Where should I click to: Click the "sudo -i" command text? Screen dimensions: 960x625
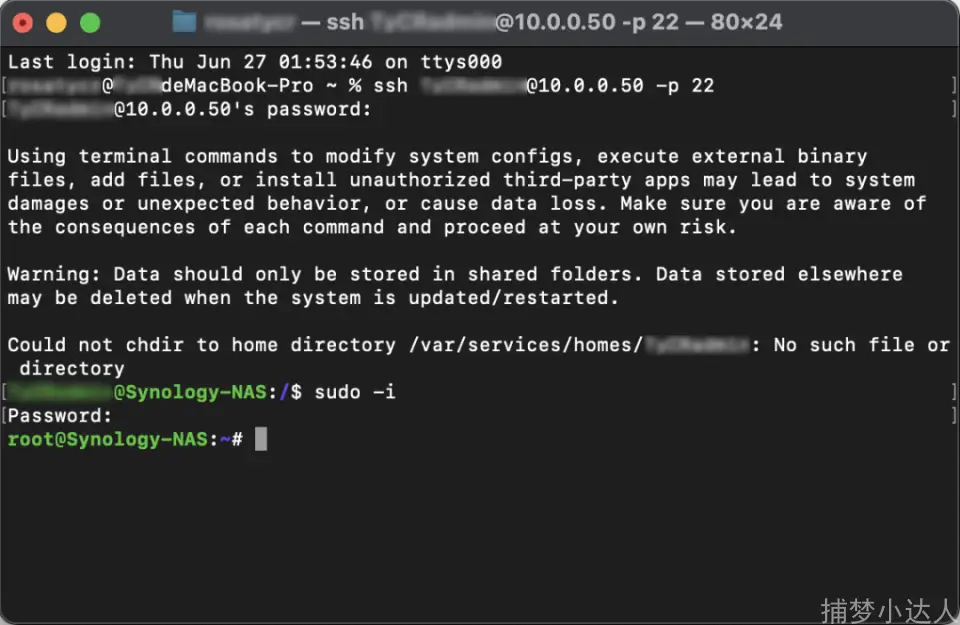(x=355, y=392)
